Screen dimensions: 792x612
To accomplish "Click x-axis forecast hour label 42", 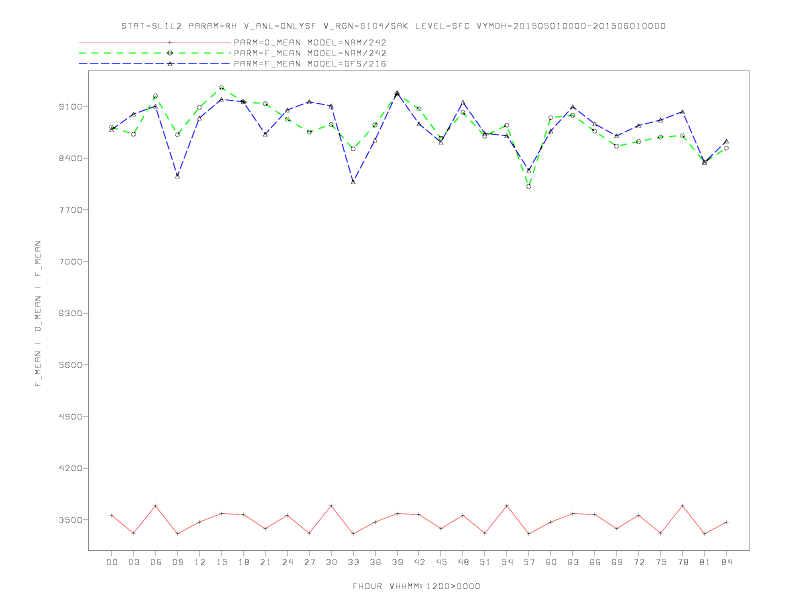I will point(419,562).
